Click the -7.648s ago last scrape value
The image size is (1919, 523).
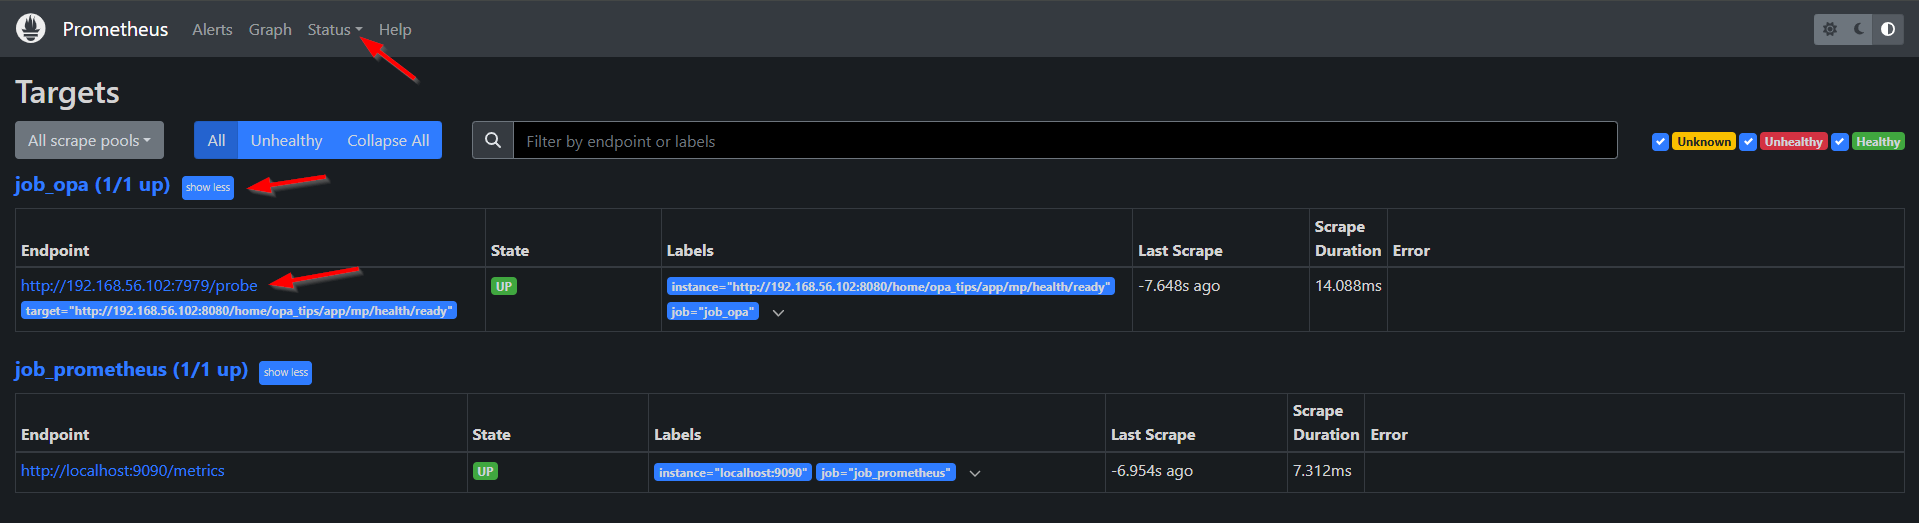point(1179,286)
